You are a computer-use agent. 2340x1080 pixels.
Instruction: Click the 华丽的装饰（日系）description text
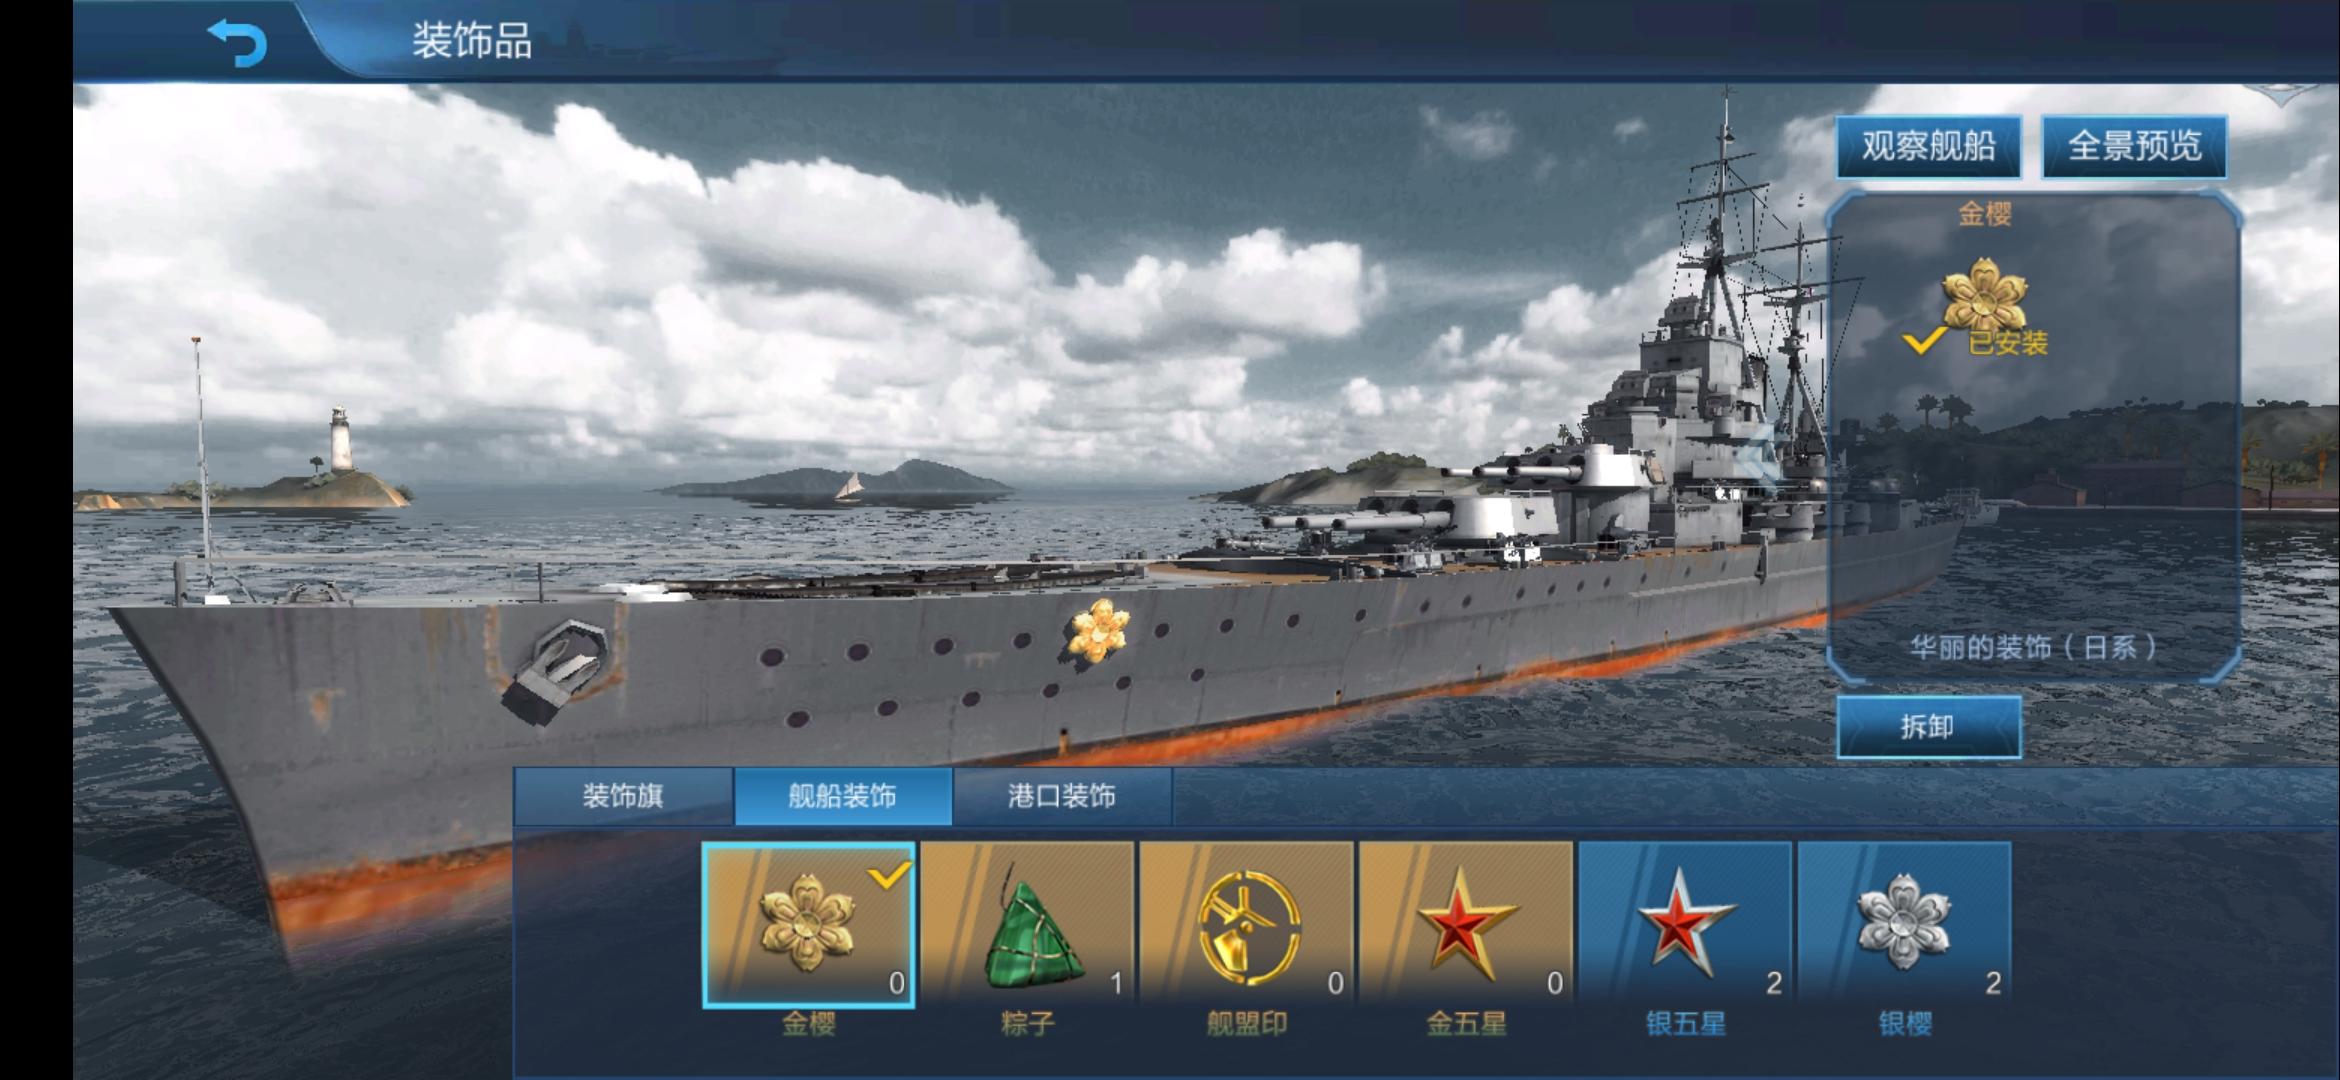coord(2033,647)
